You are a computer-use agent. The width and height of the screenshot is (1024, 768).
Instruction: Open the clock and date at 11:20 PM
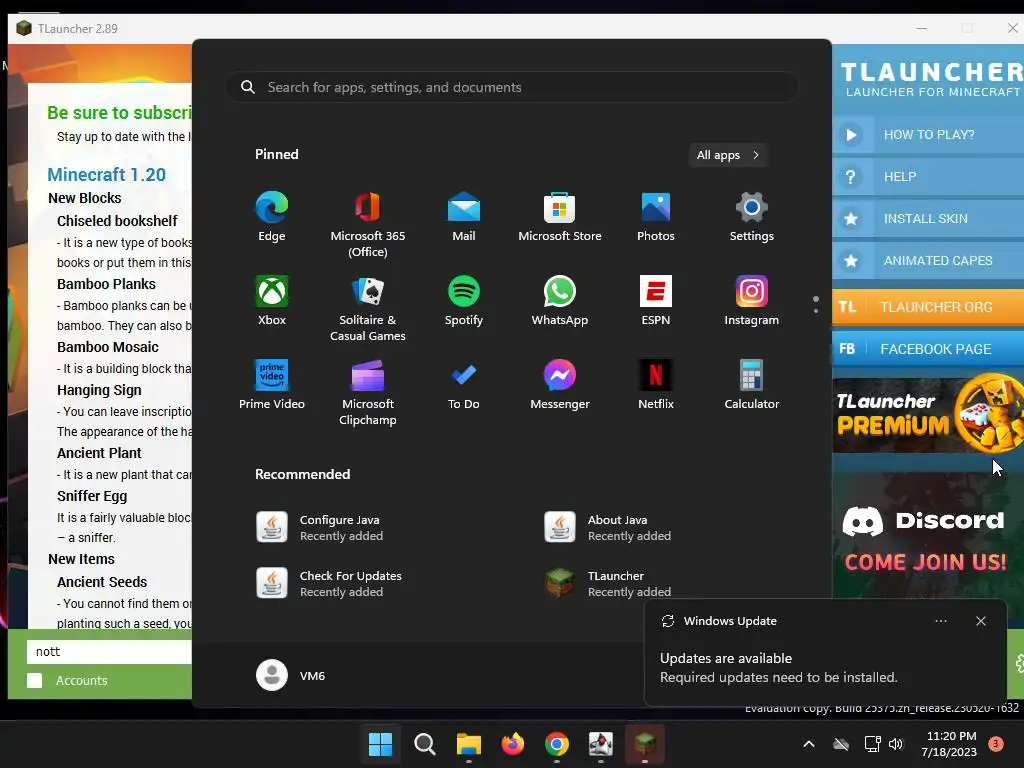click(x=949, y=744)
